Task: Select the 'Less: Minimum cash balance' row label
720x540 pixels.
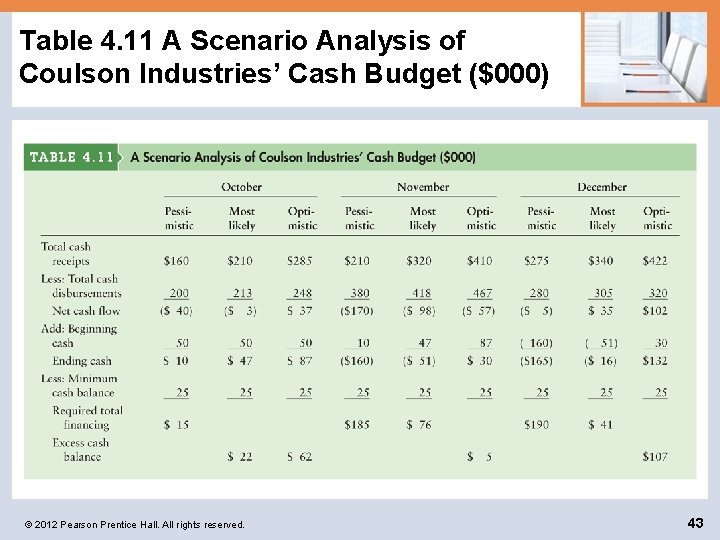Action: click(x=79, y=386)
